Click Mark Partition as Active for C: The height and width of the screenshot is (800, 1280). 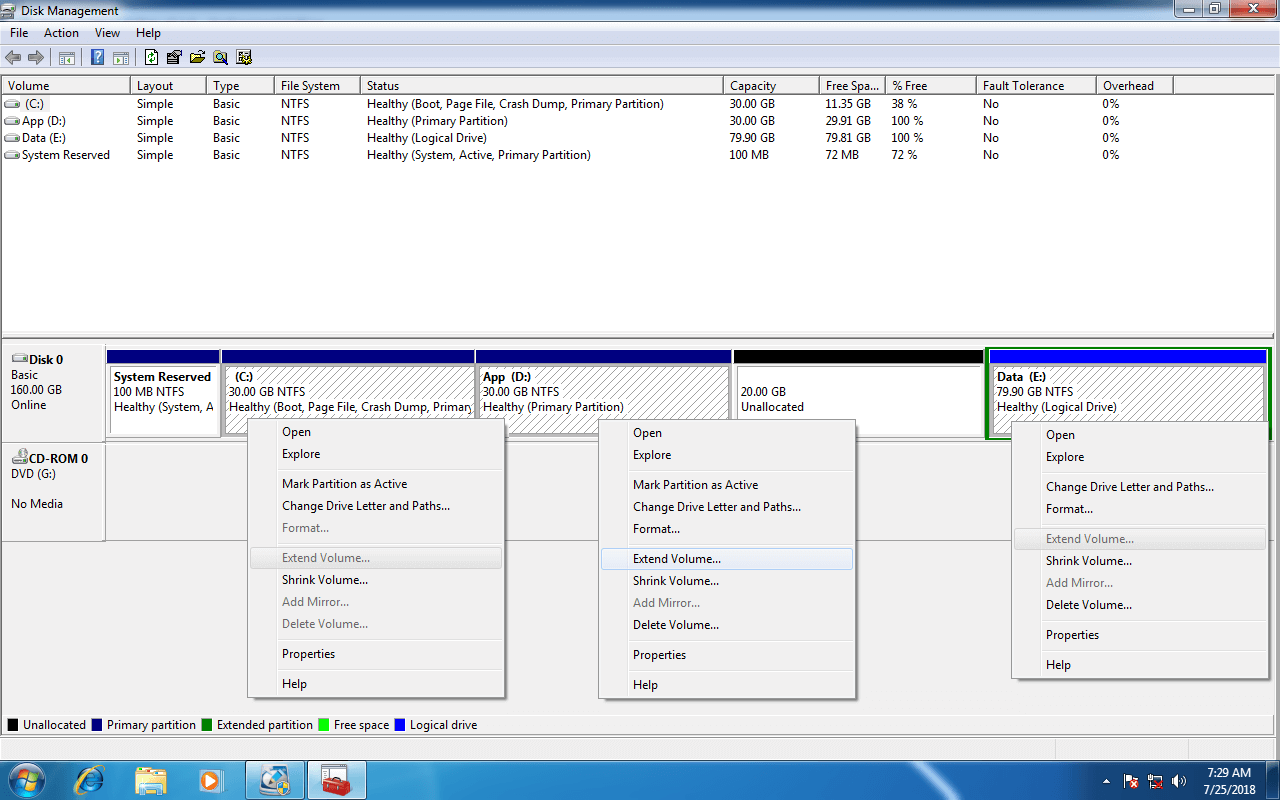344,484
